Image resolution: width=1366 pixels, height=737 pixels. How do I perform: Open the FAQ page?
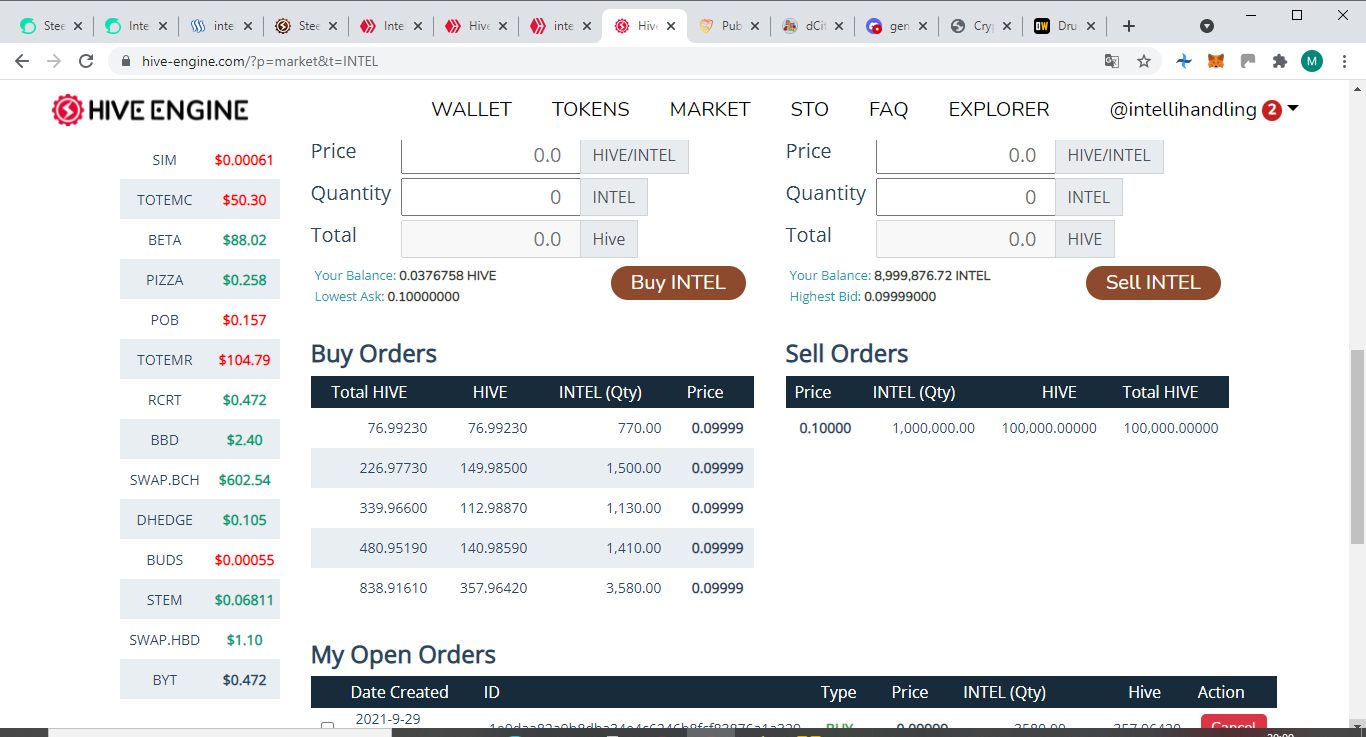tap(888, 109)
